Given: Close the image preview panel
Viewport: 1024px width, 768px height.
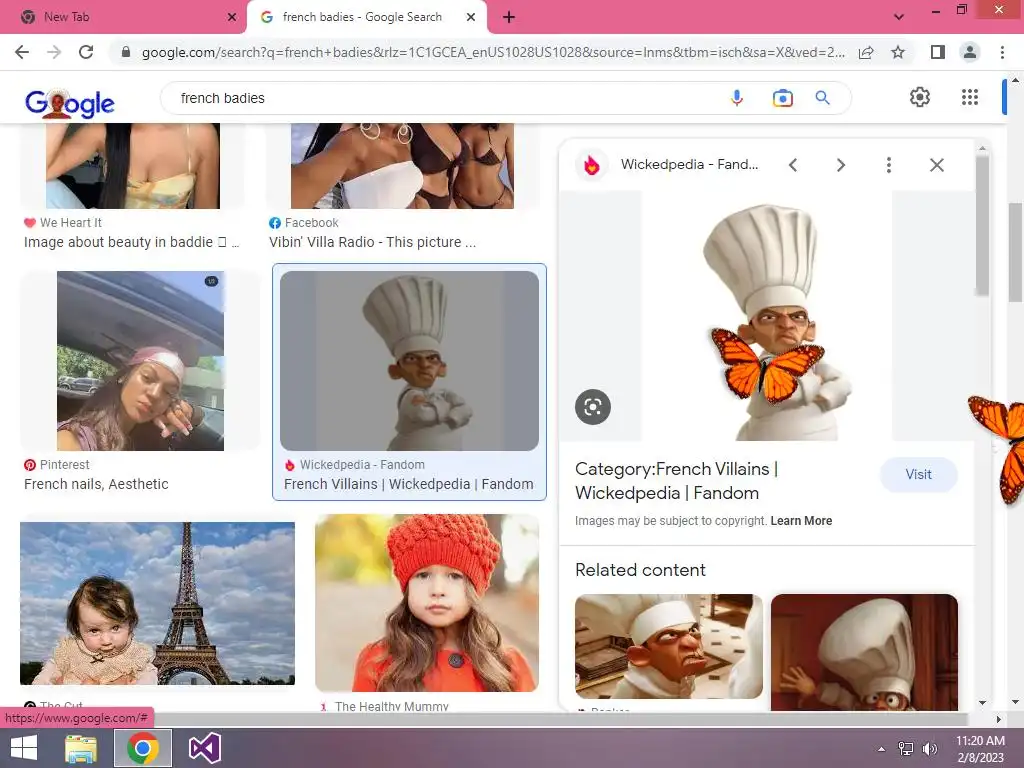Looking at the screenshot, I should coord(936,165).
